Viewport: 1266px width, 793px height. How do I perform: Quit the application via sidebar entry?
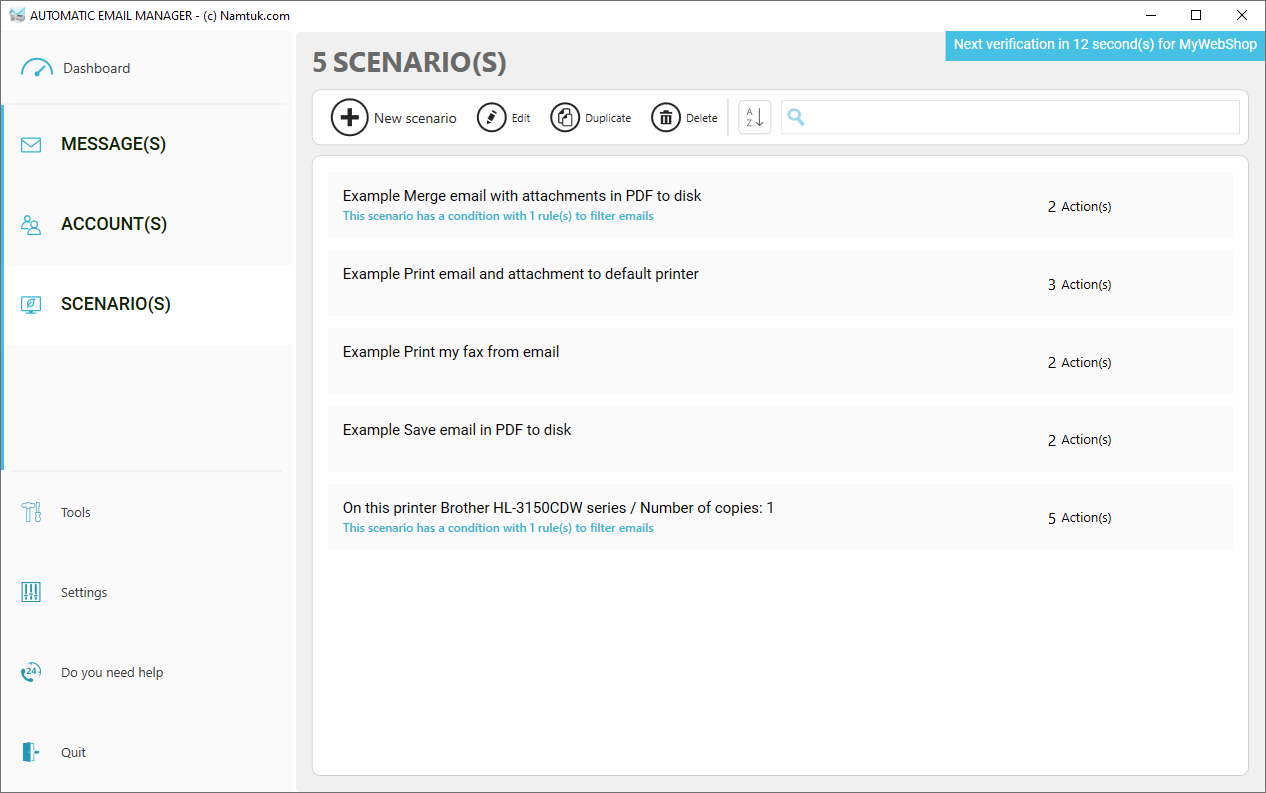(73, 751)
